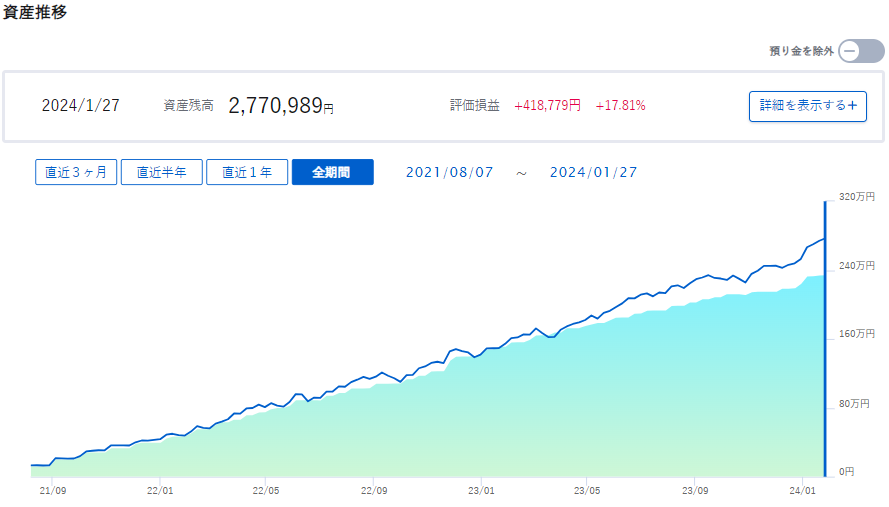Click the plus icon on 詳細を表示する
The height and width of the screenshot is (507, 889).
tap(852, 105)
